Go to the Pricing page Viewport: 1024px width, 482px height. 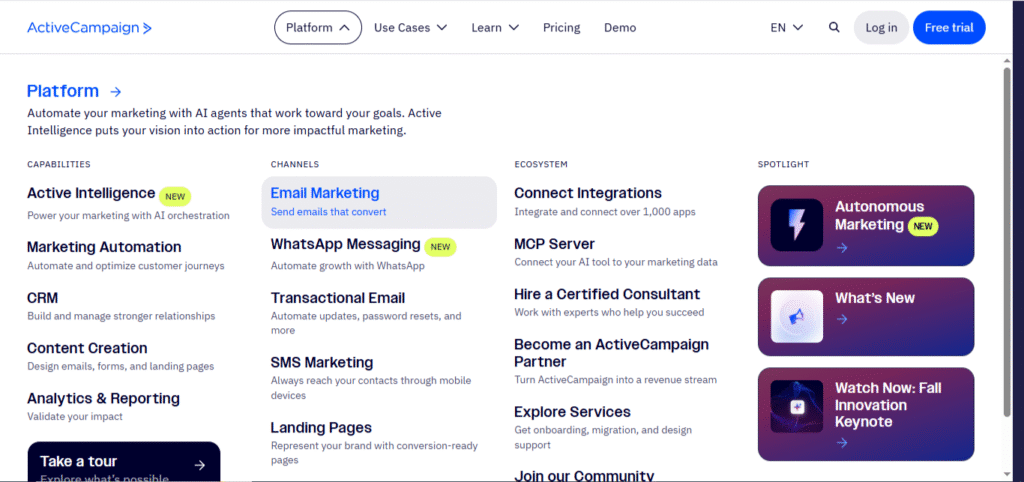[x=562, y=27]
